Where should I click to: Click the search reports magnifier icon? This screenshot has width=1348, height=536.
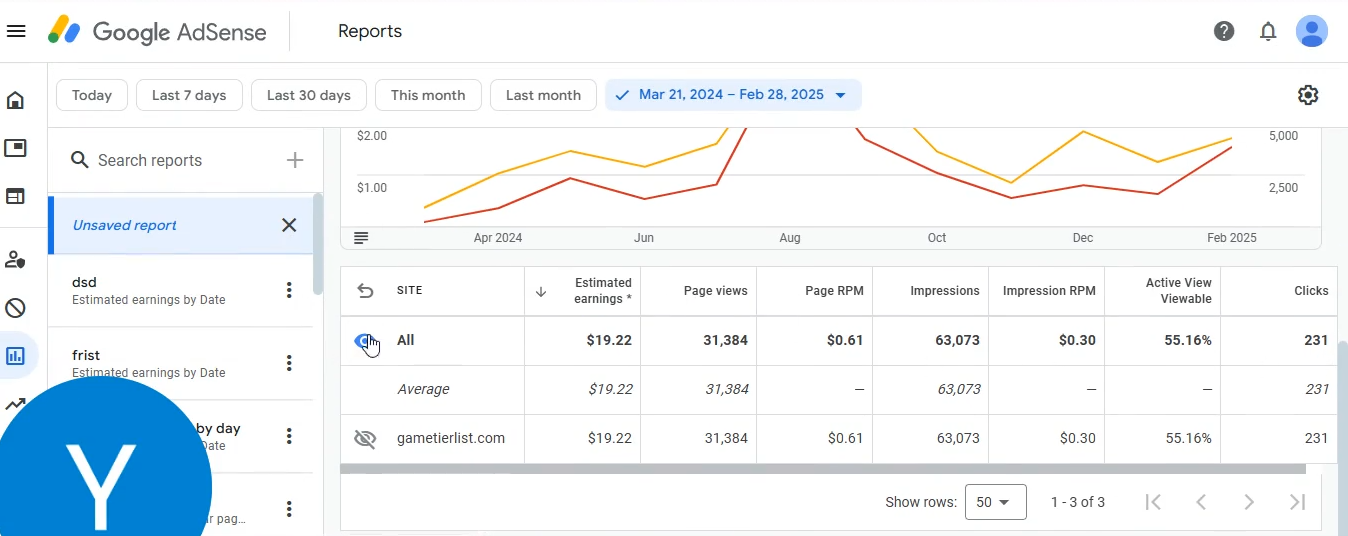pyautogui.click(x=80, y=160)
